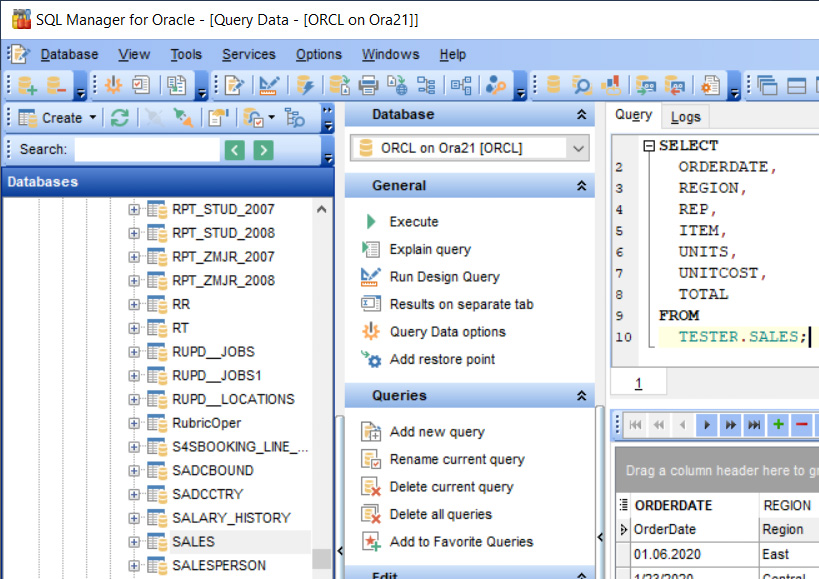Click the print query toolbar icon
The image size is (819, 579).
coord(370,85)
